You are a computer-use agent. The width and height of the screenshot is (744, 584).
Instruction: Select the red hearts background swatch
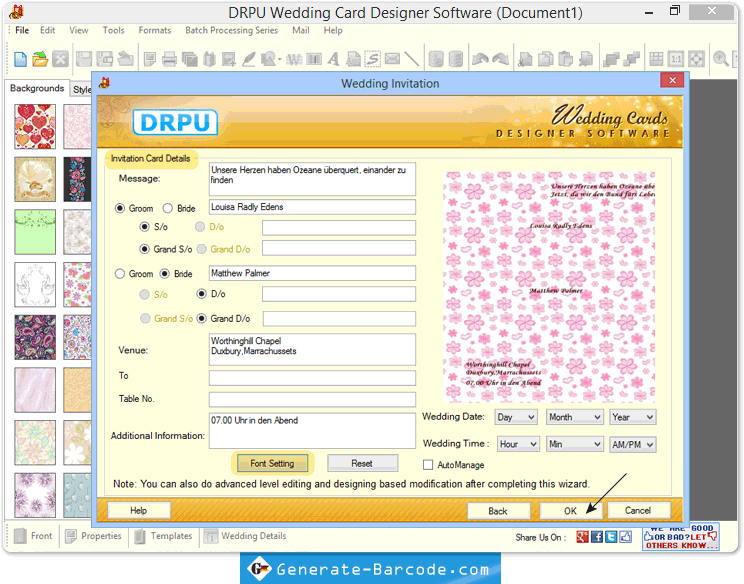(x=35, y=126)
